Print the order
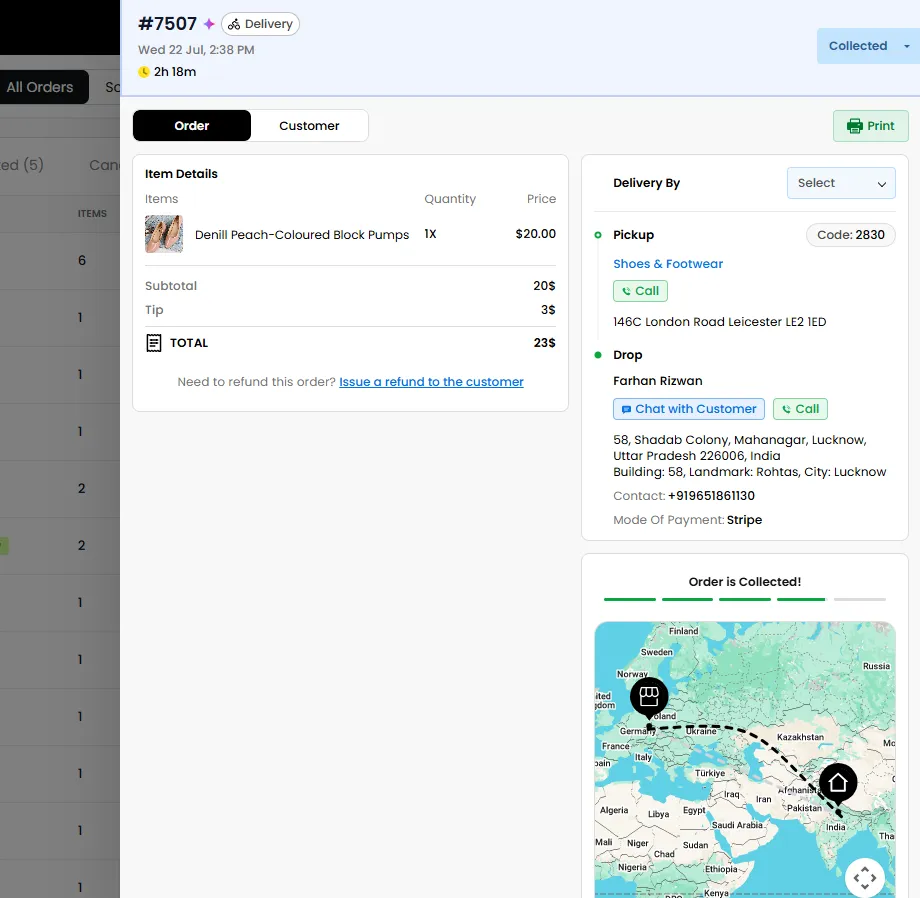This screenshot has width=920, height=898. tap(871, 126)
